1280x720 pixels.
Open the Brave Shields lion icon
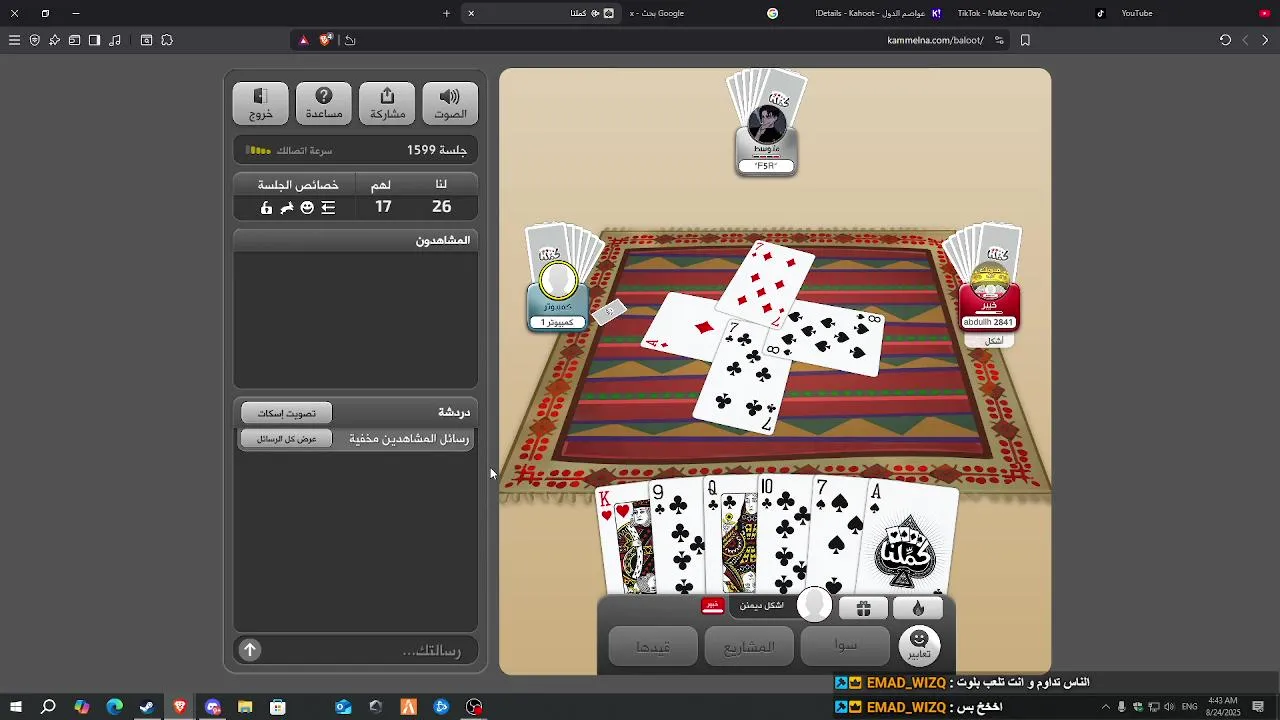click(x=325, y=40)
